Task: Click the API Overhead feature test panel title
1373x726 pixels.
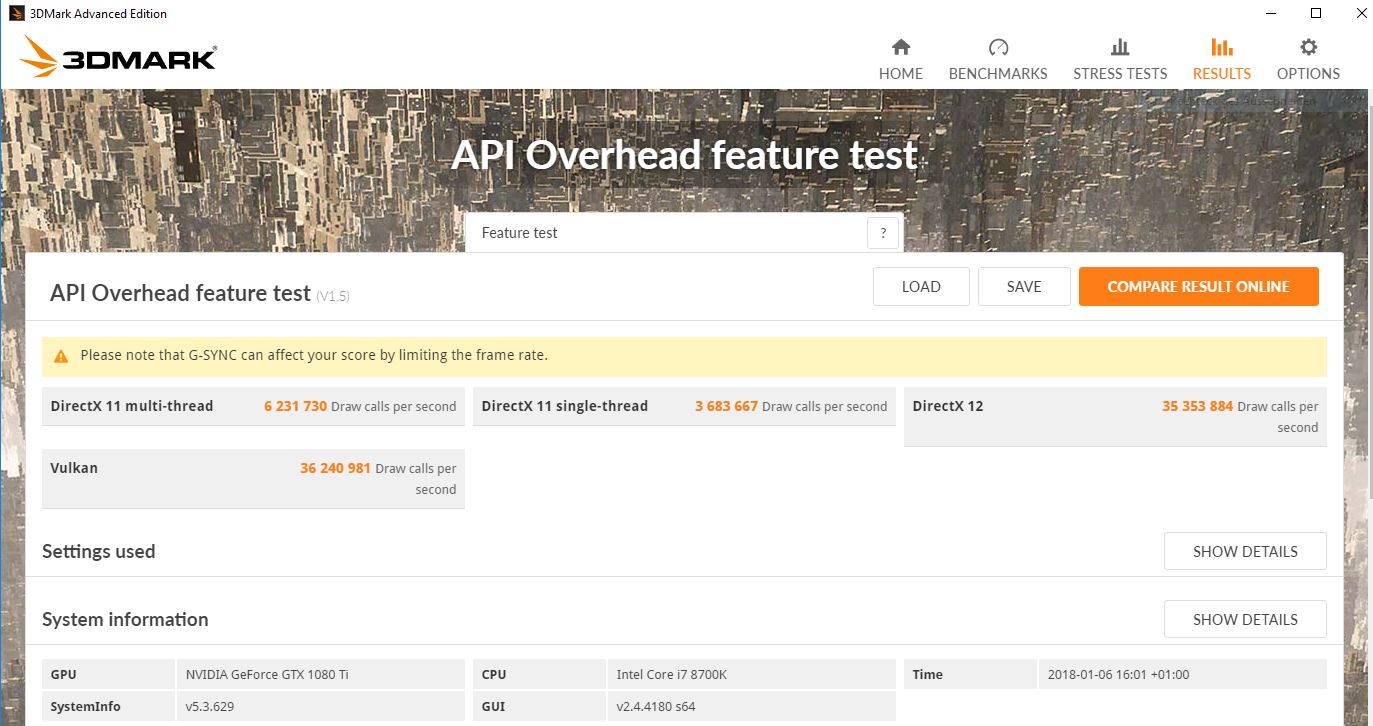Action: coord(180,293)
